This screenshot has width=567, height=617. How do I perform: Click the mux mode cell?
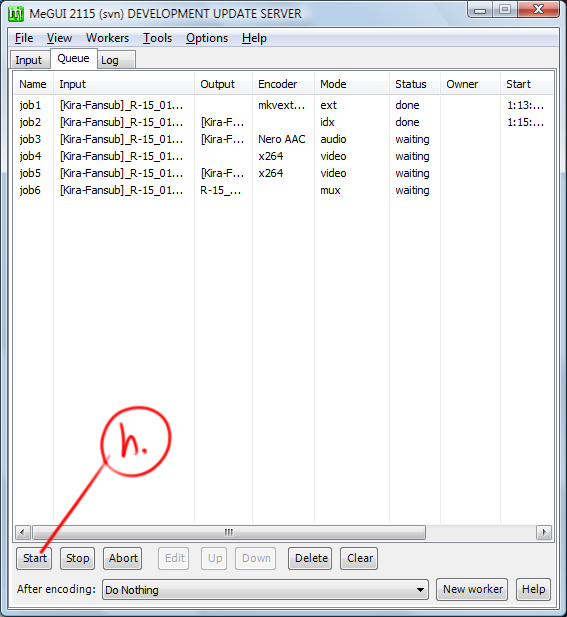click(330, 190)
